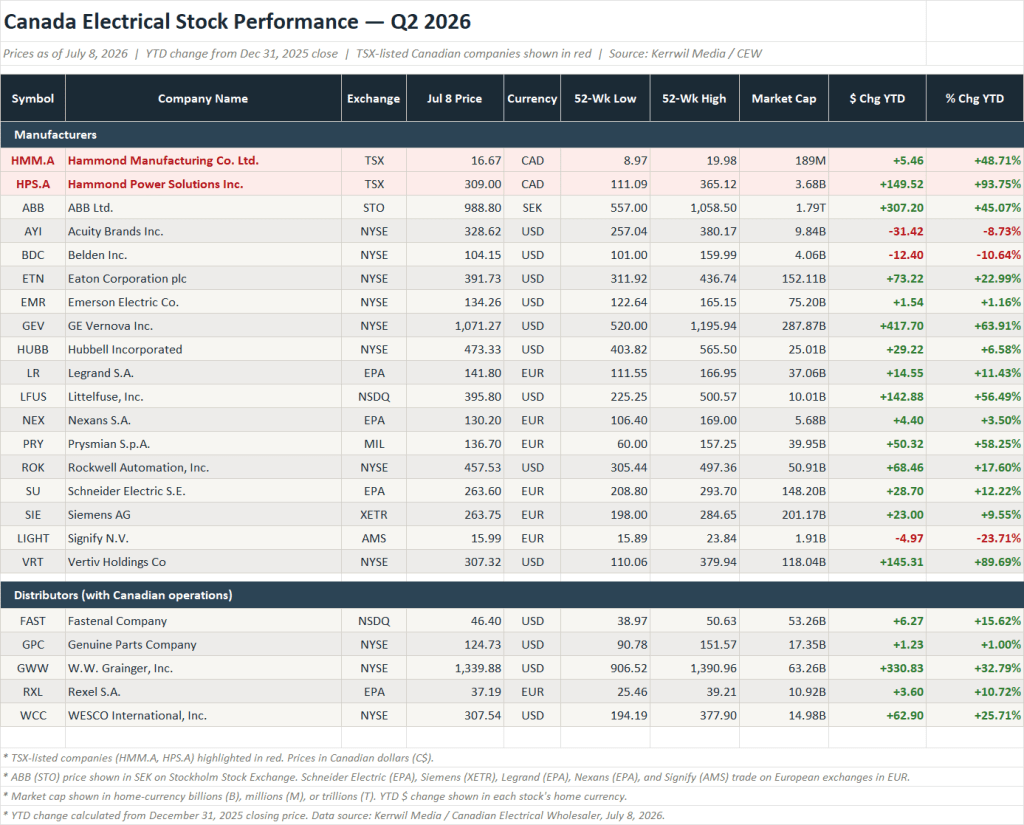Click Siemens AG's XETR exchange cell
The height and width of the screenshot is (825, 1024).
(x=374, y=515)
